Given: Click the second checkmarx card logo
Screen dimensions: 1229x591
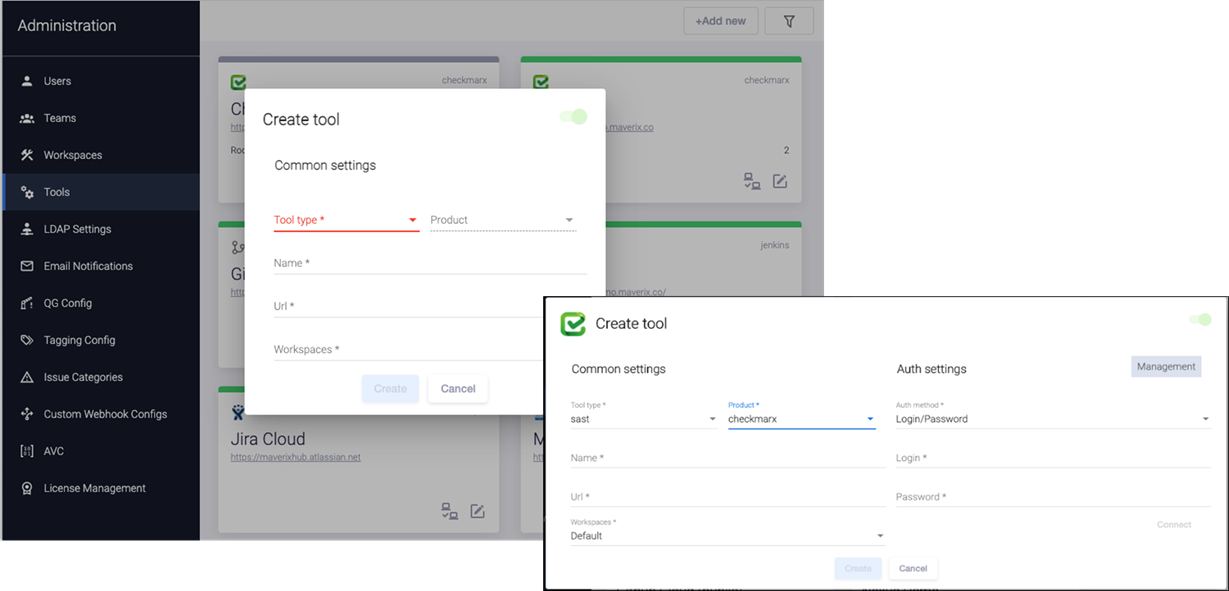Looking at the screenshot, I should [x=541, y=82].
